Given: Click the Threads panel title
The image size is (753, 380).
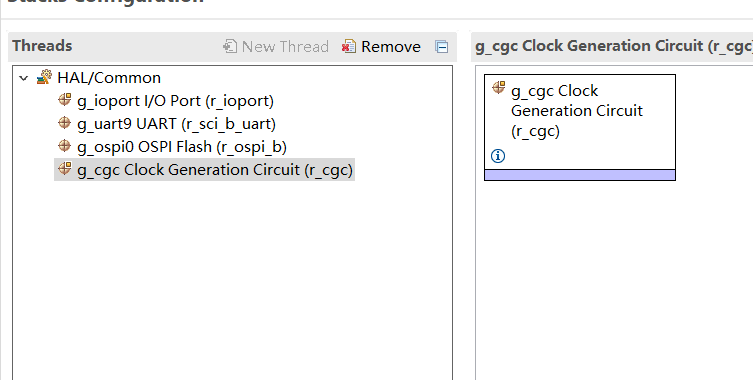Looking at the screenshot, I should 42,46.
